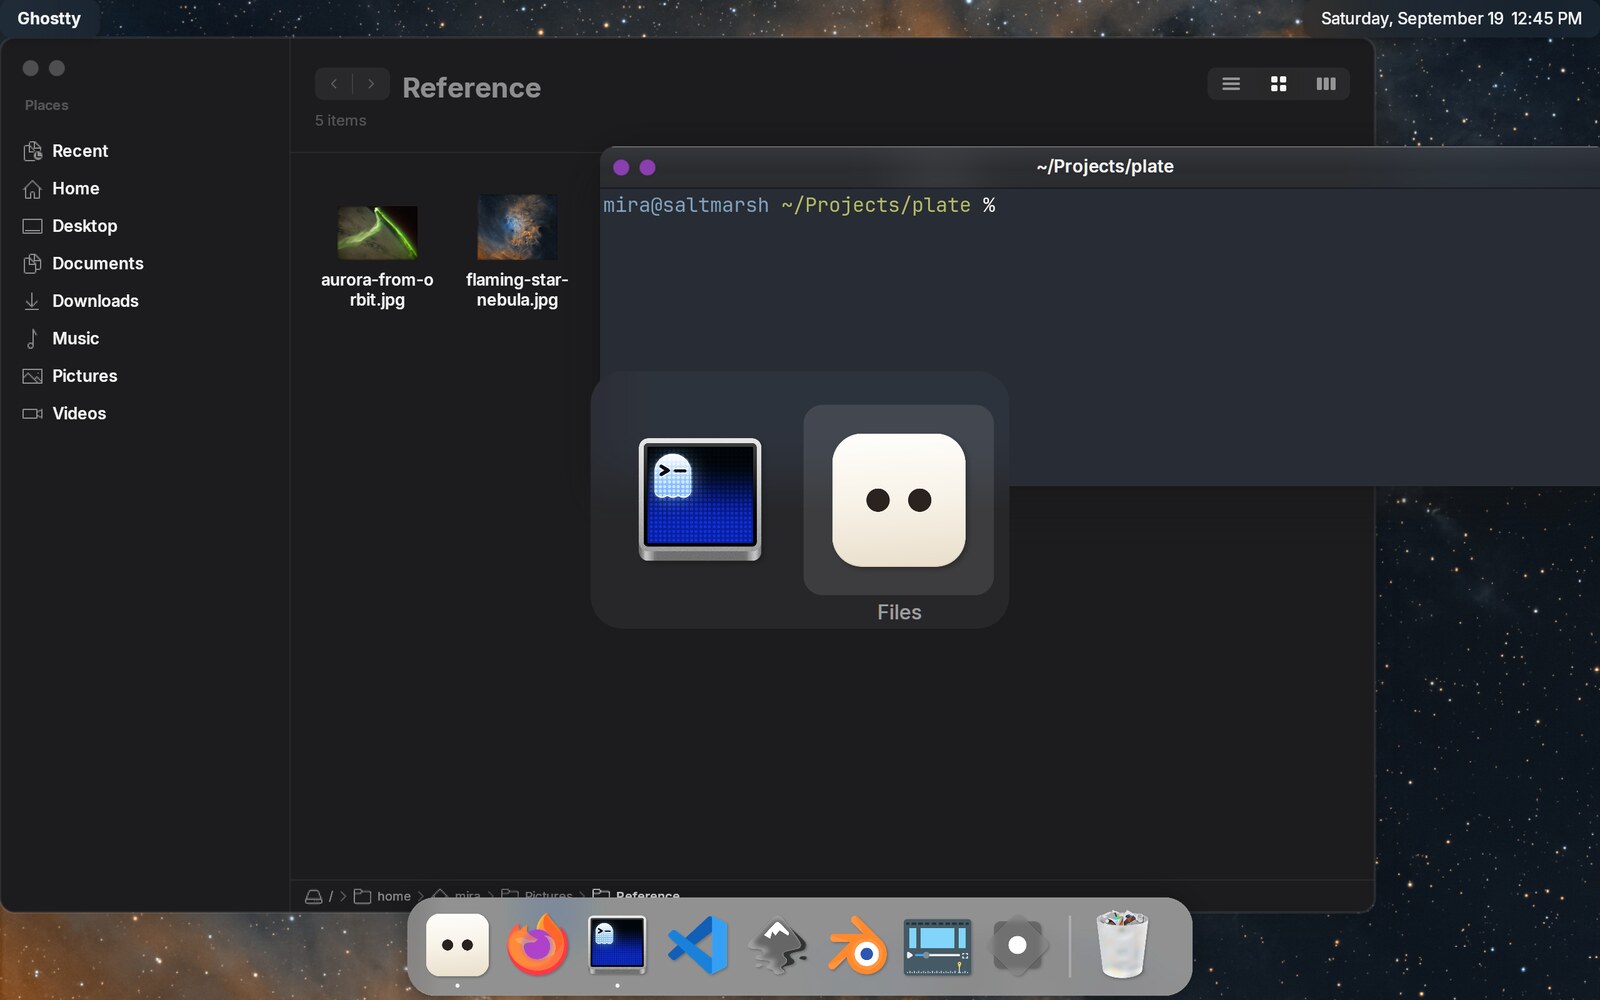Viewport: 1600px width, 1000px height.
Task: Click the ~/Projects/plate terminal title
Action: (x=1105, y=167)
